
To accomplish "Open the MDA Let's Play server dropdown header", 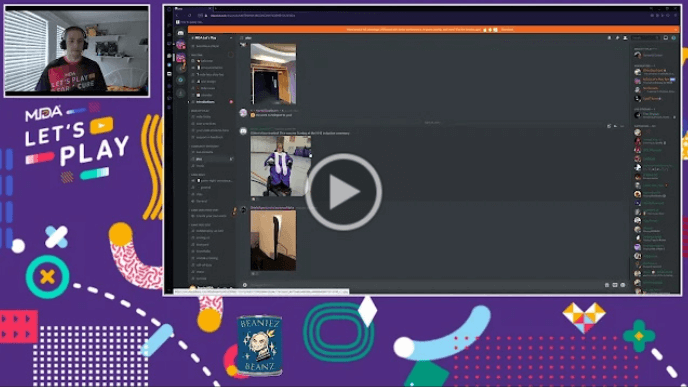I will tap(212, 38).
